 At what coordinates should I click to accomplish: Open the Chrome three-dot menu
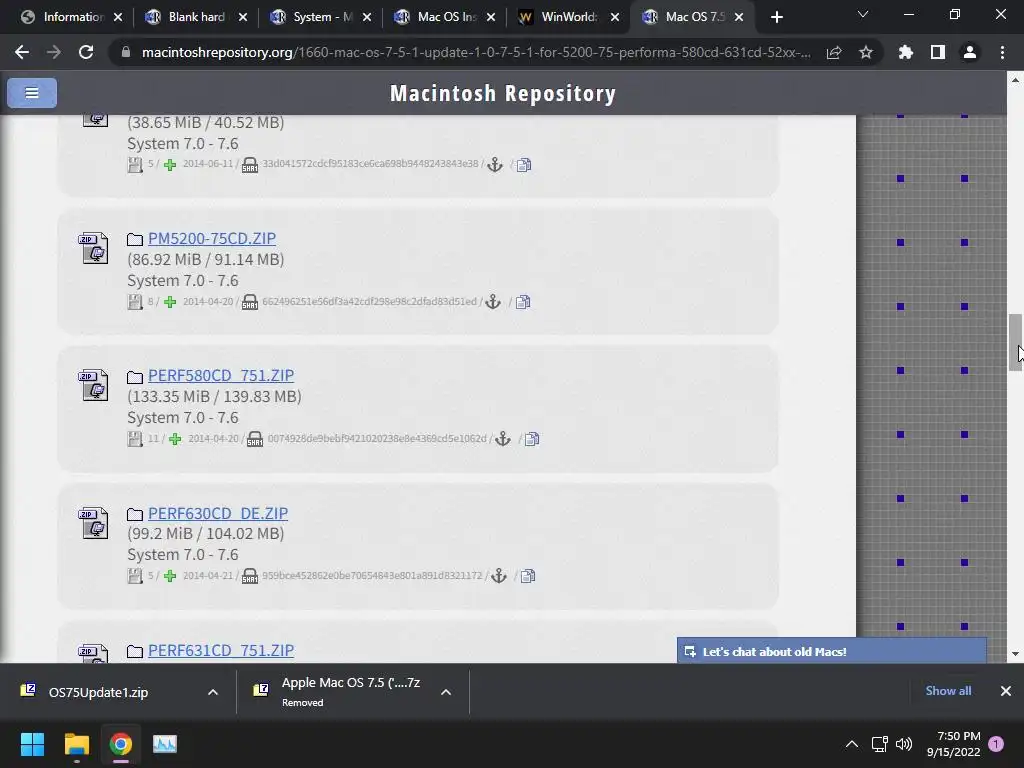coord(1002,52)
